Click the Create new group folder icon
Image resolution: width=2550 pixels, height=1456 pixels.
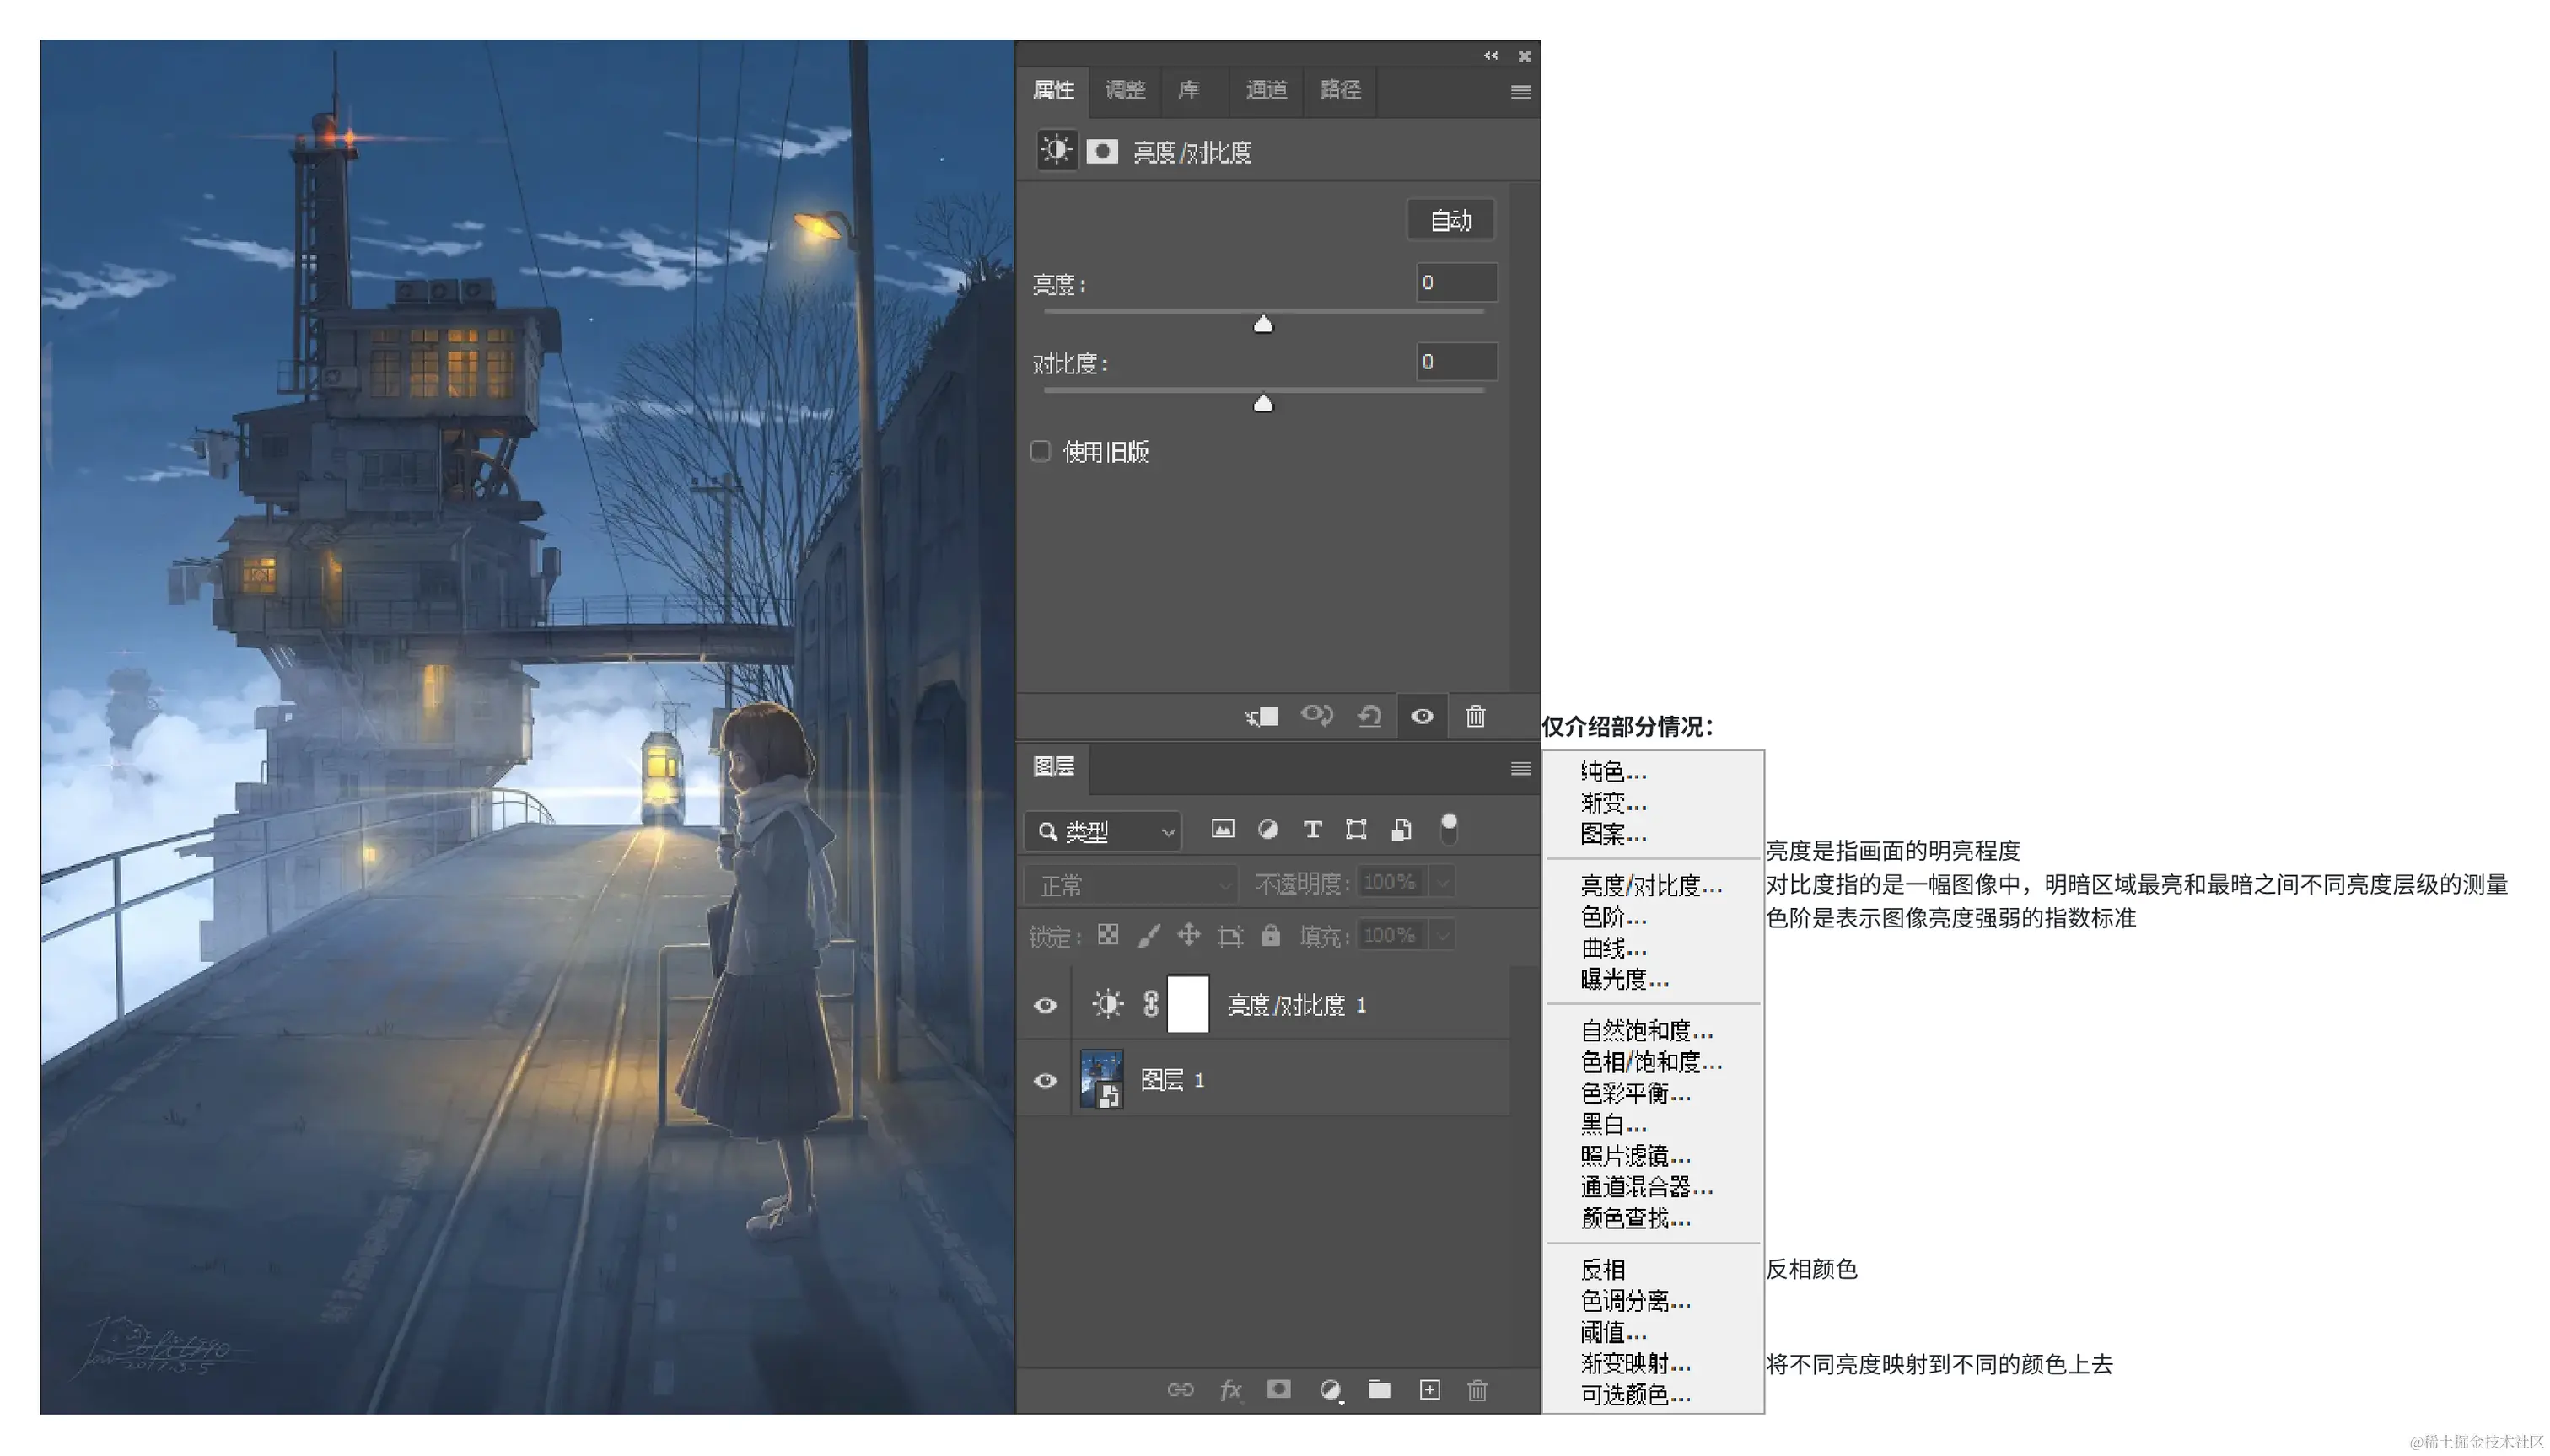click(x=1380, y=1390)
